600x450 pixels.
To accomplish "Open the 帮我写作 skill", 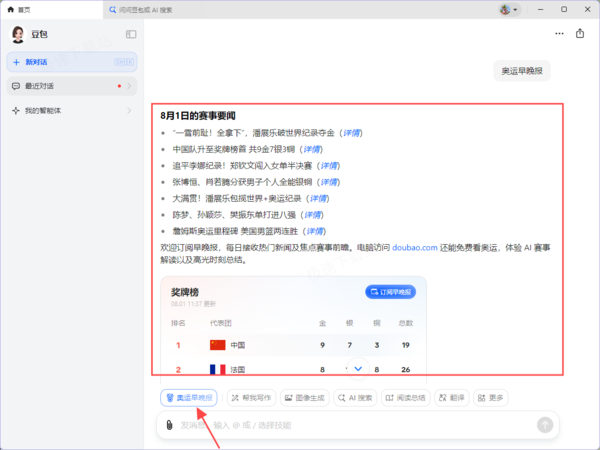I will (x=251, y=398).
